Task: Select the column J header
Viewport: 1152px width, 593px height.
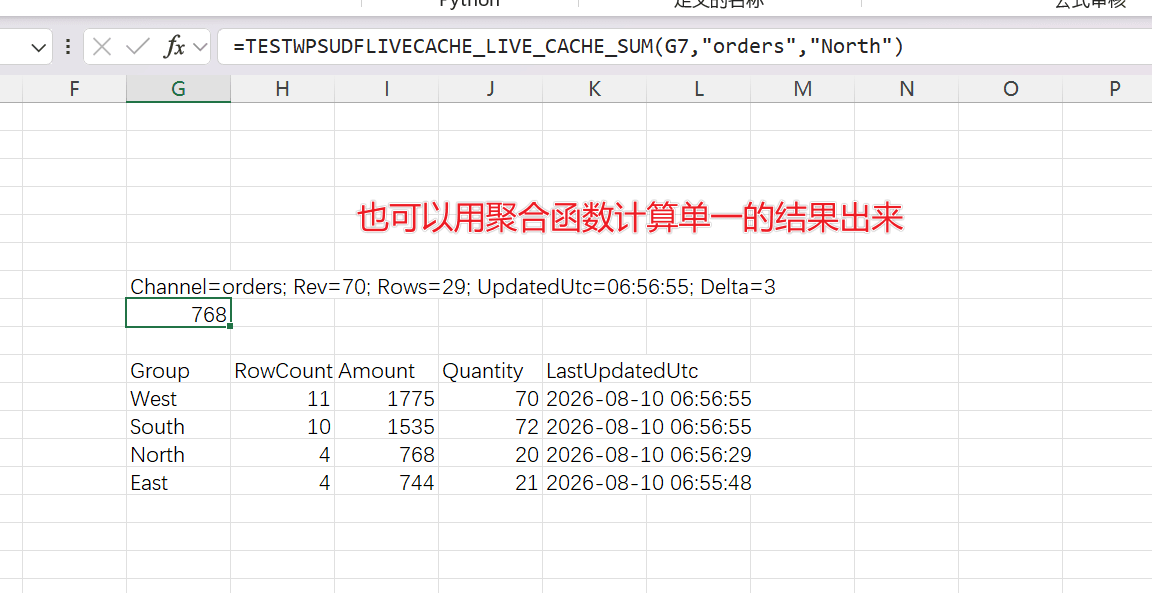Action: (490, 89)
